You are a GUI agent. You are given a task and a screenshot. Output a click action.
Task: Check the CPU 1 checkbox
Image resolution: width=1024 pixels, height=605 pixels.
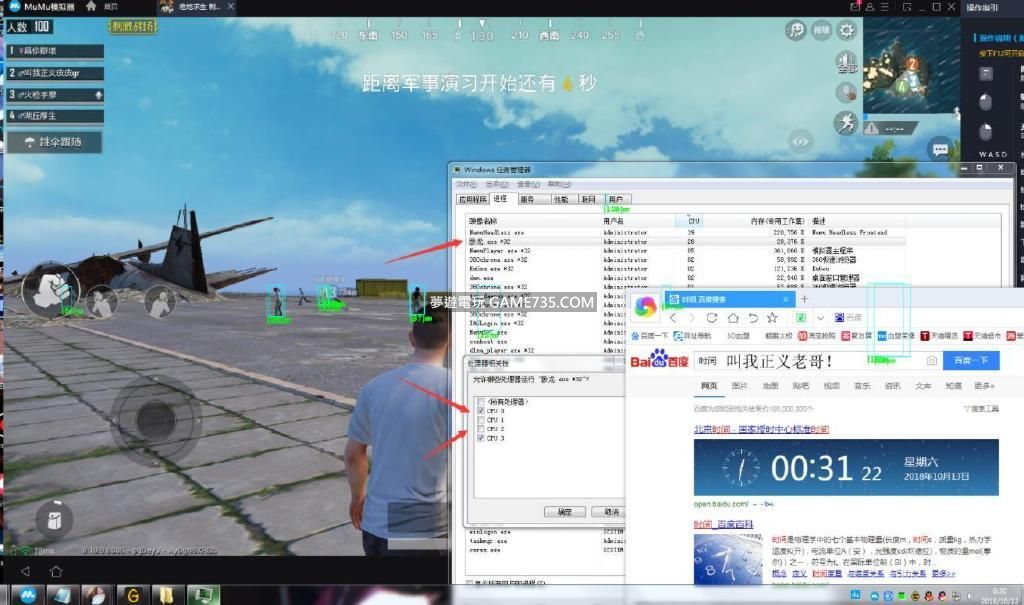482,420
